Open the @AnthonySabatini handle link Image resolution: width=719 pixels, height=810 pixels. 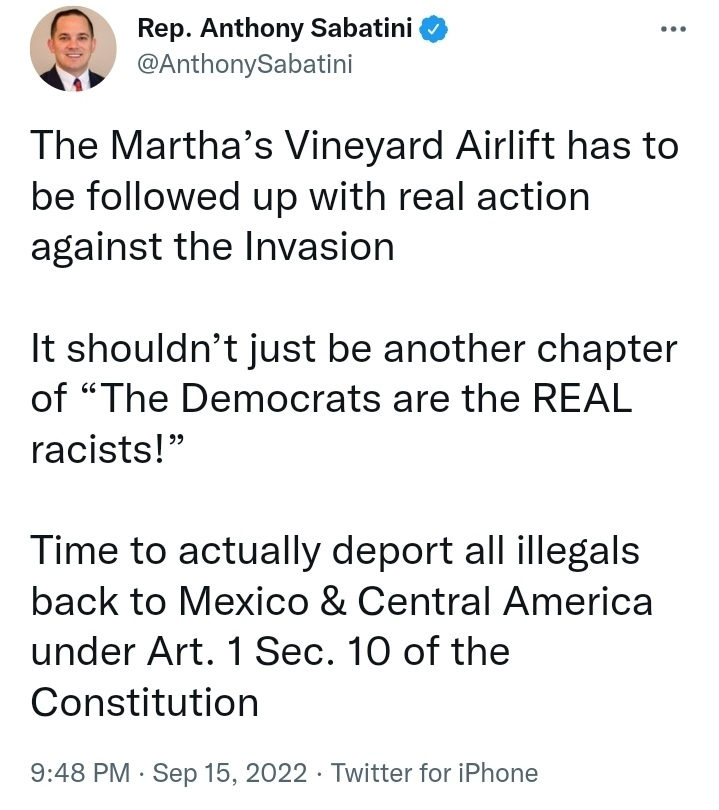(x=243, y=65)
